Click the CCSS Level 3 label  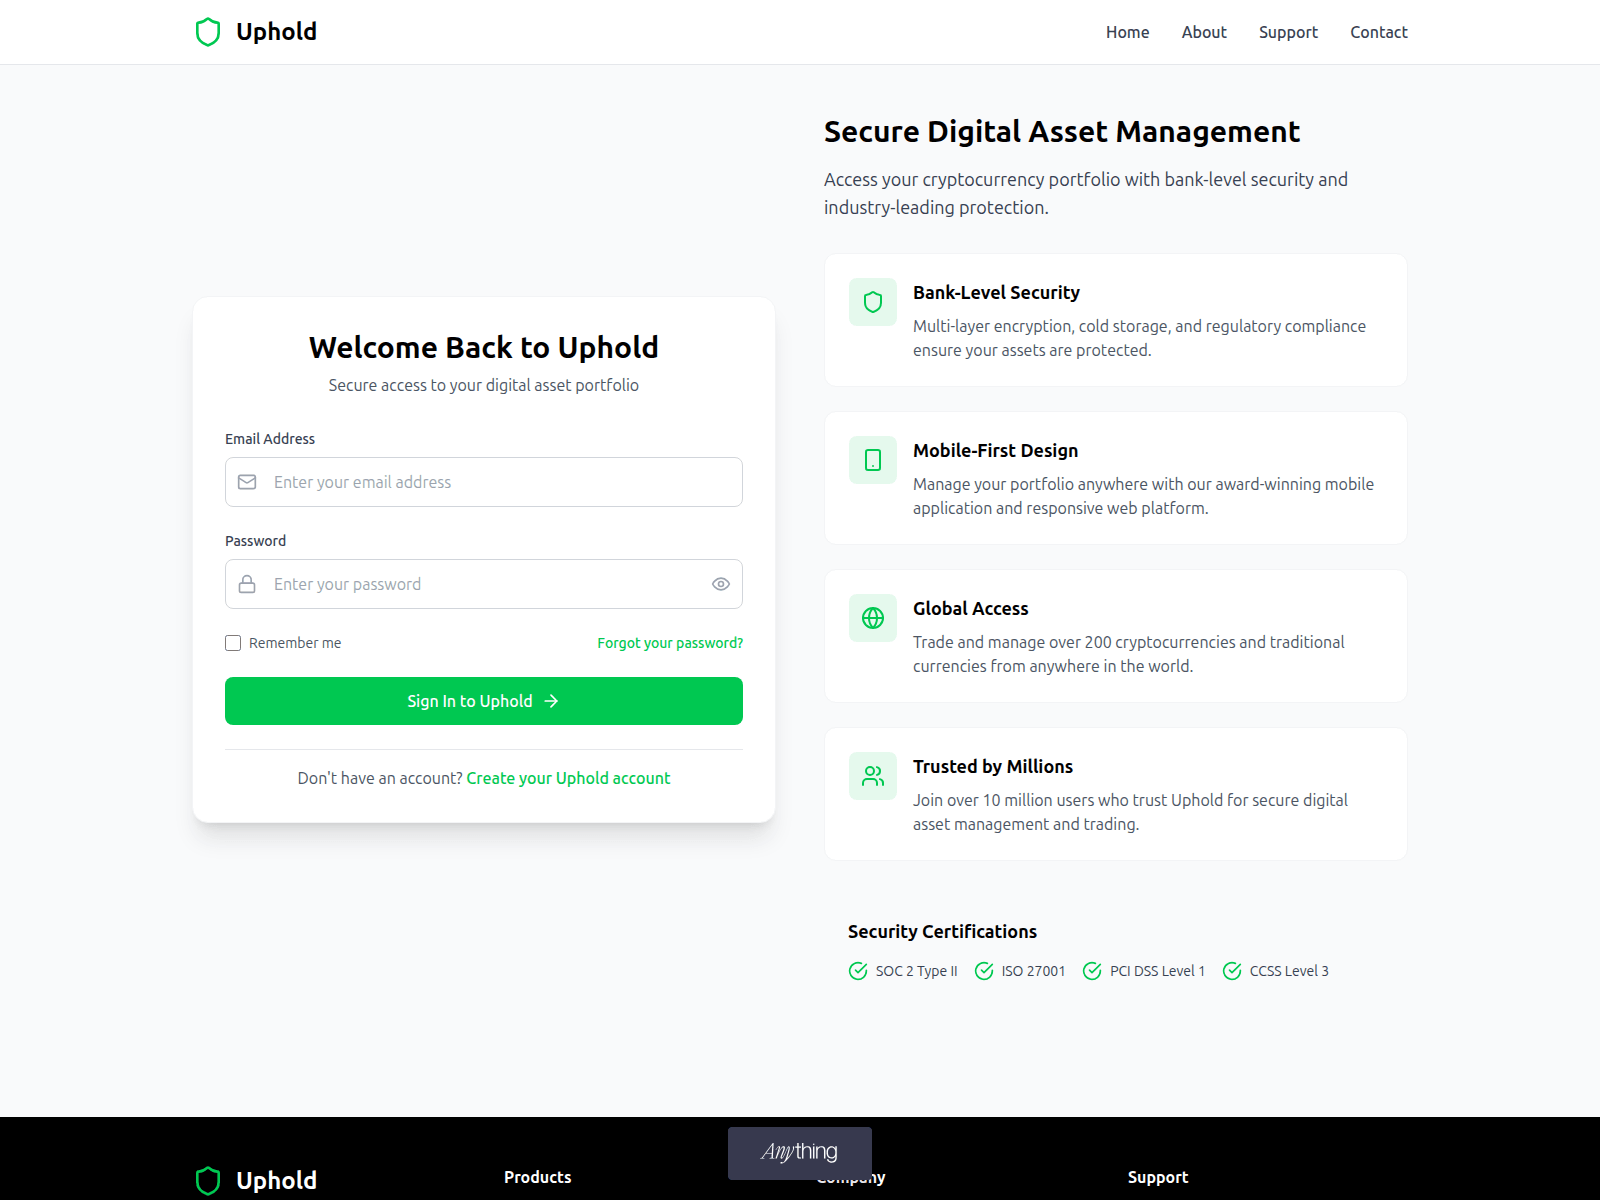tap(1289, 971)
